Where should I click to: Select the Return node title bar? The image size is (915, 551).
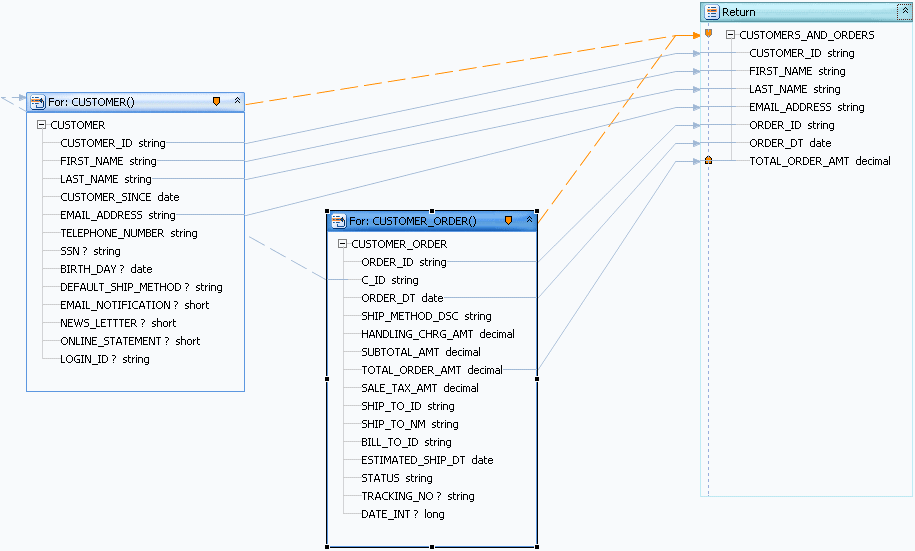click(x=806, y=12)
